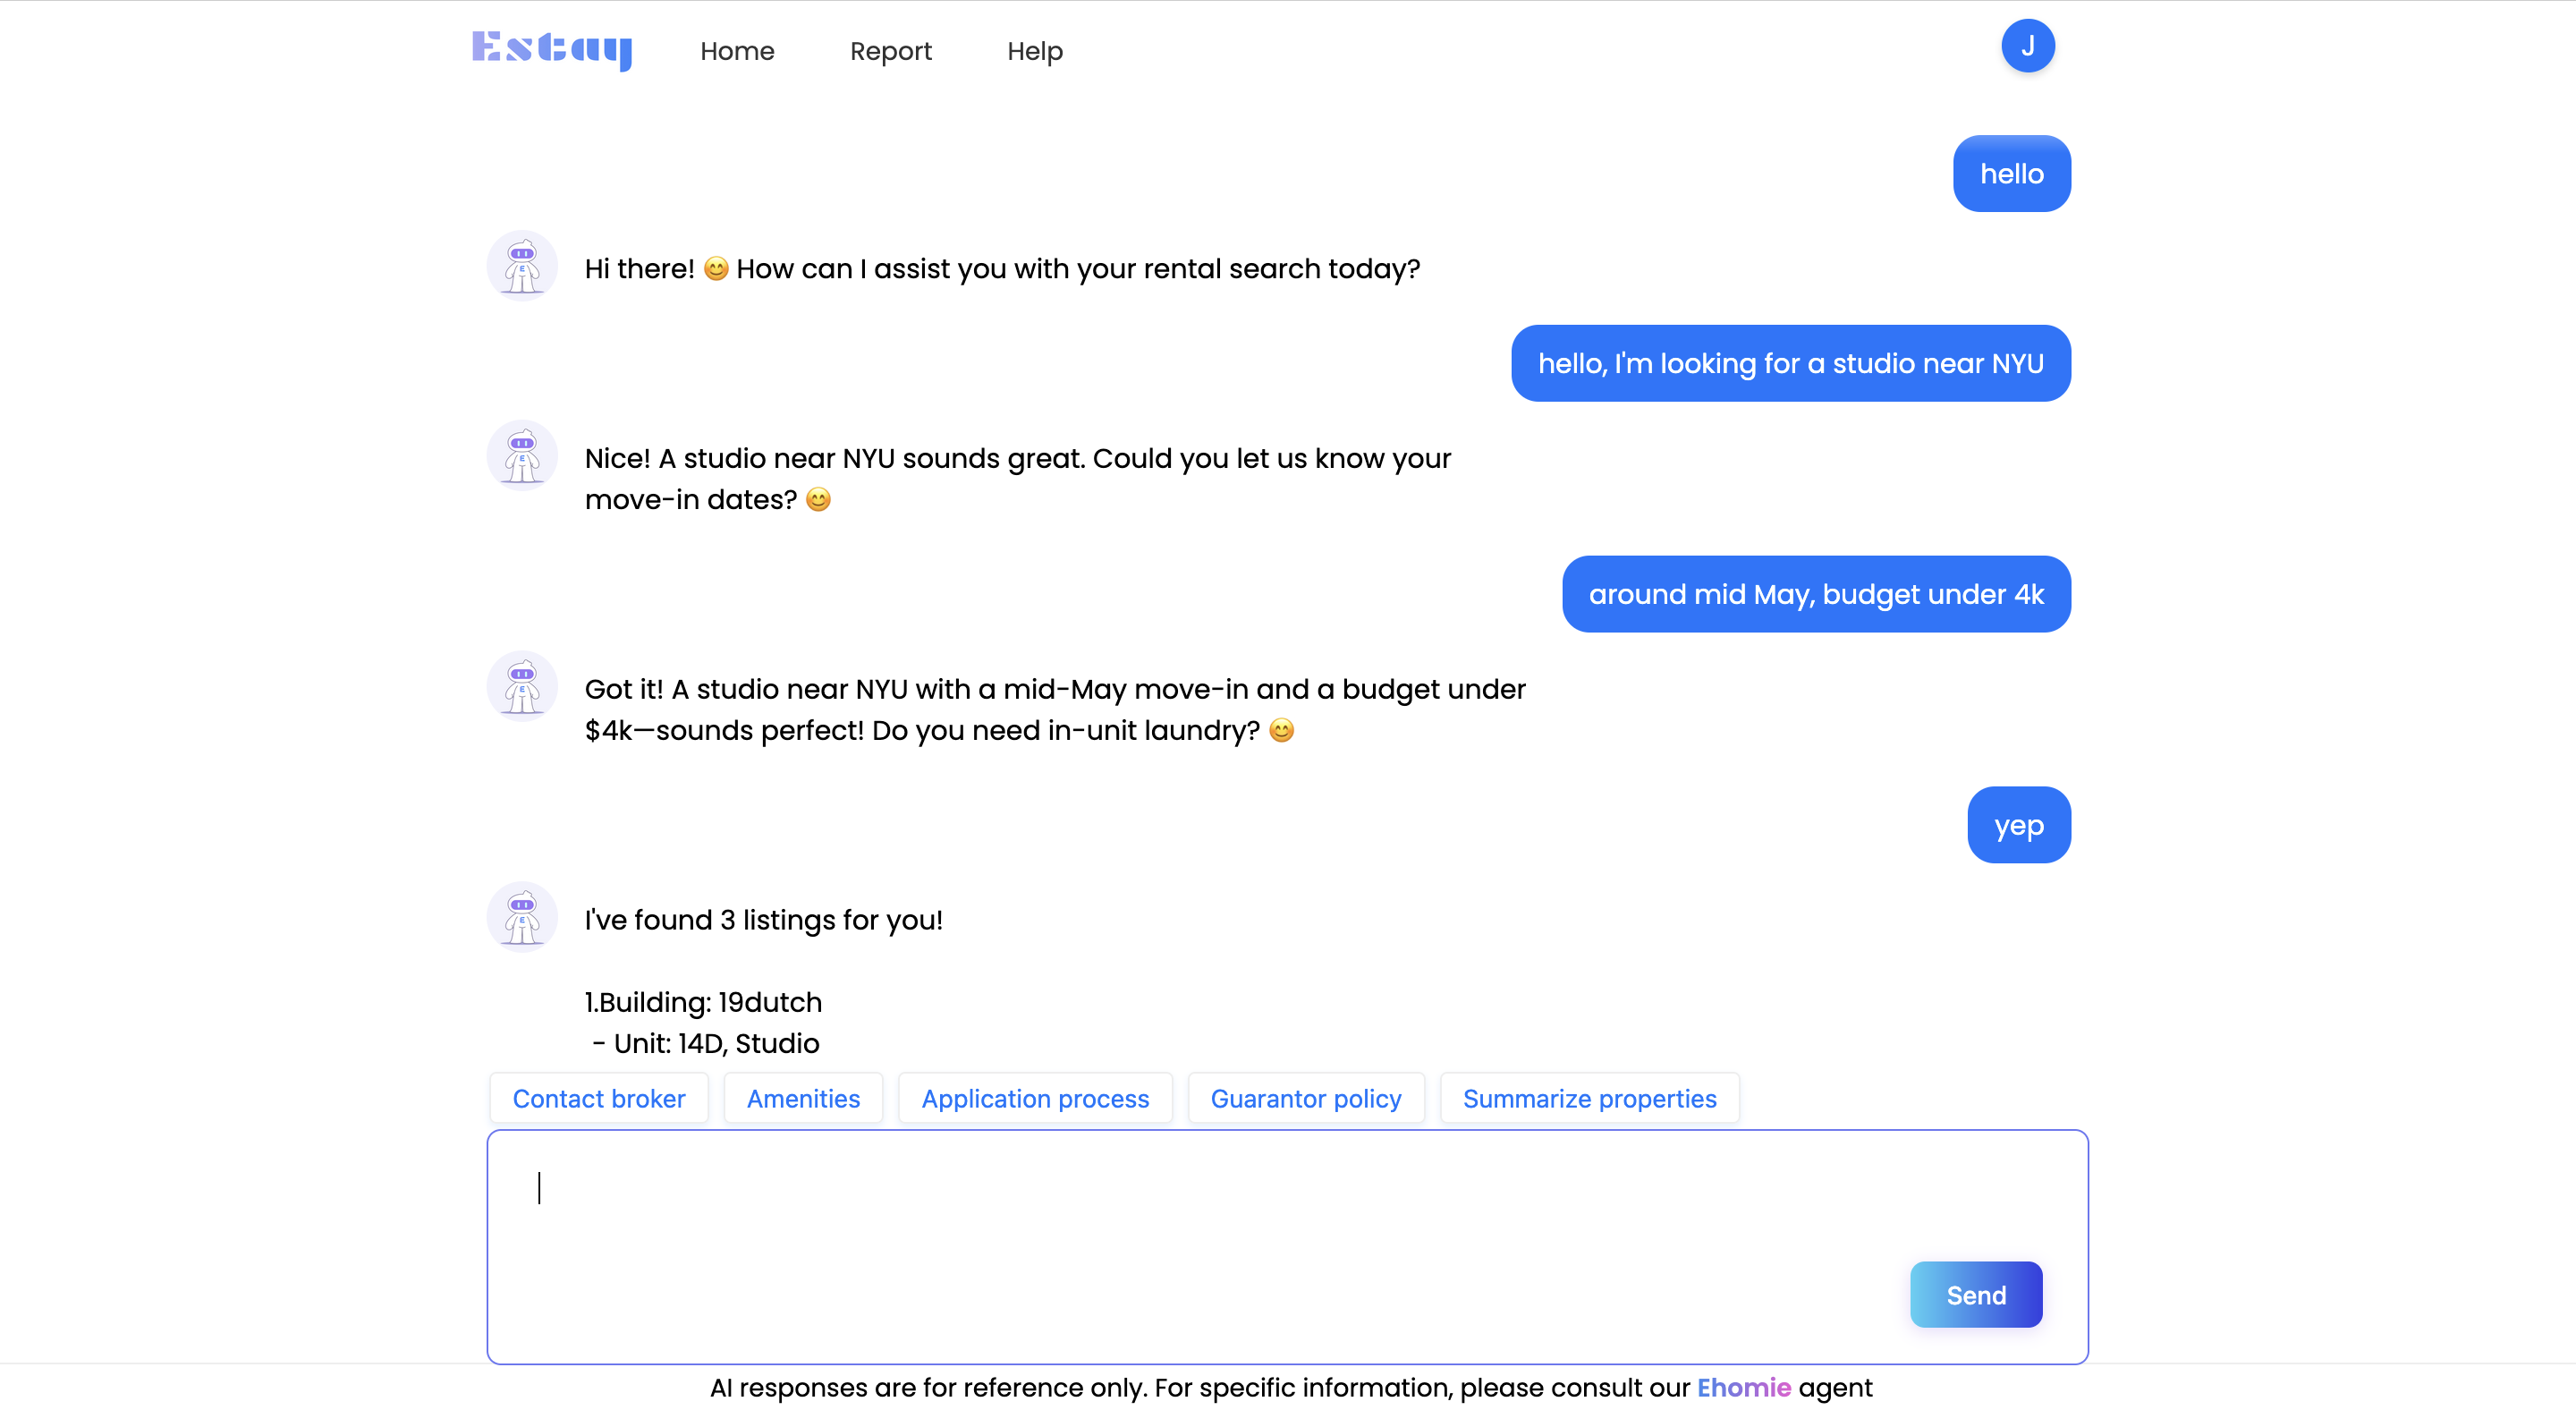The width and height of the screenshot is (2576, 1410).
Task: Open the Help page
Action: tap(1034, 51)
